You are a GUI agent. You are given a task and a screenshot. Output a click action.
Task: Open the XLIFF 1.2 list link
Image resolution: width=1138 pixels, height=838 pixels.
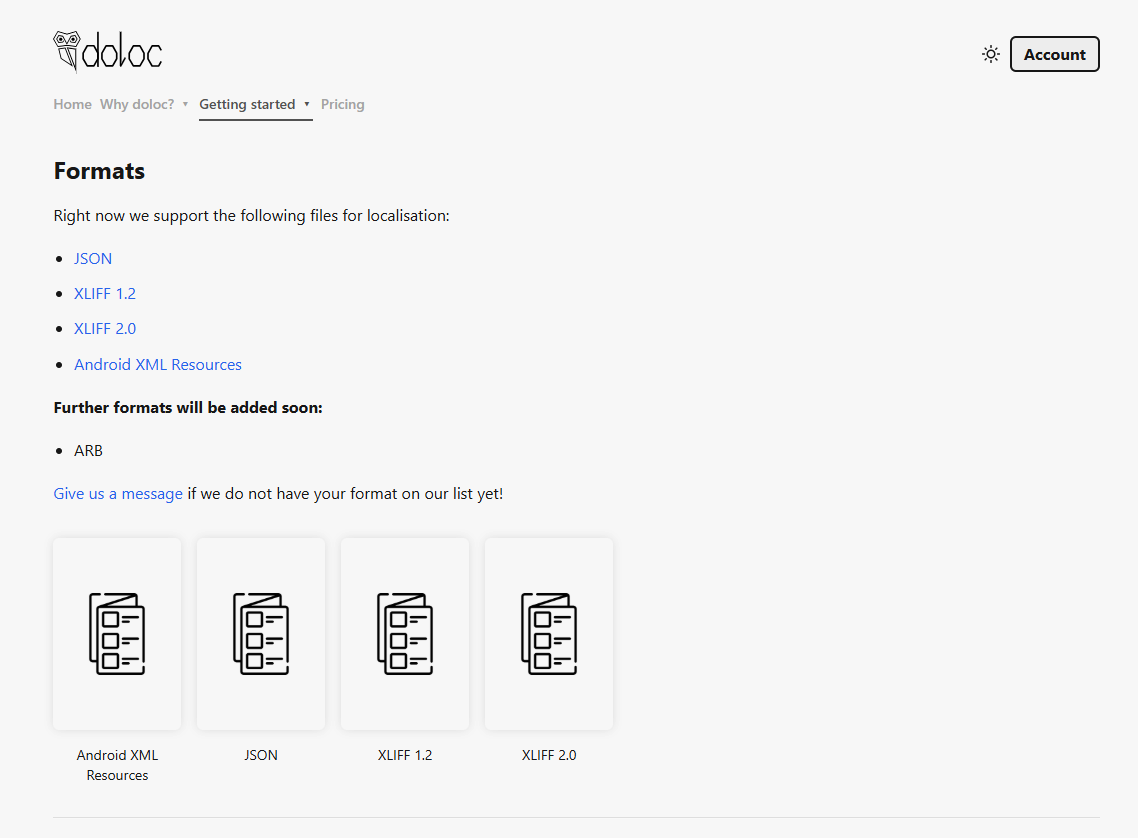pos(105,293)
